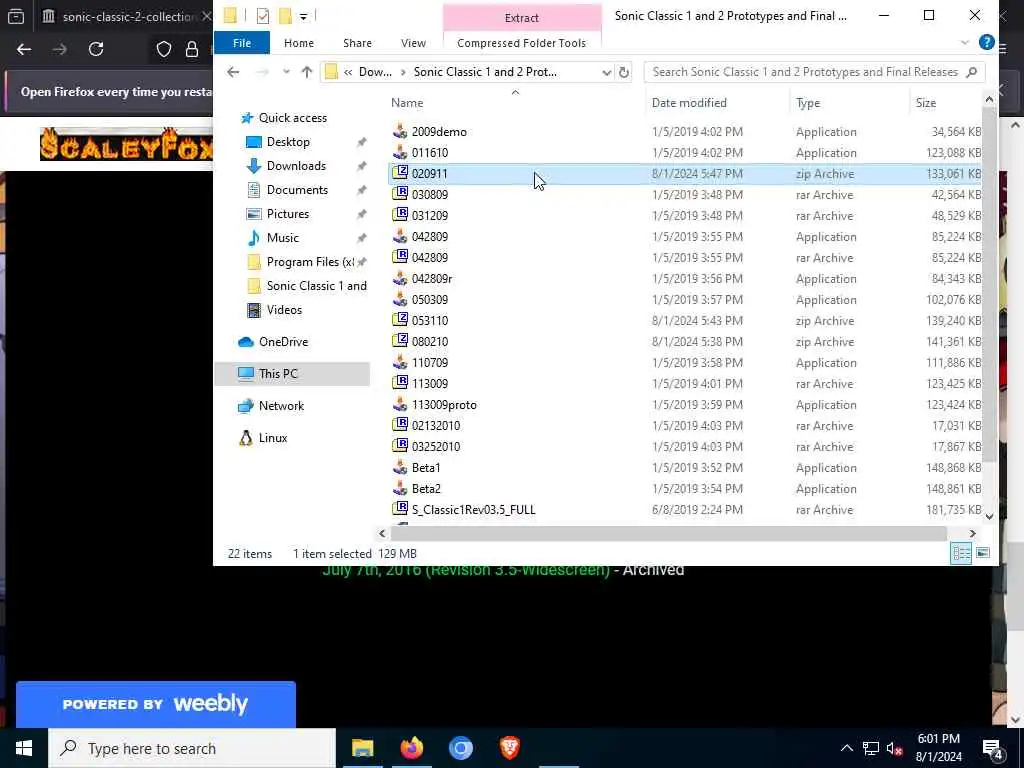The height and width of the screenshot is (768, 1024).
Task: Open the address bar history dropdown
Action: [x=606, y=72]
